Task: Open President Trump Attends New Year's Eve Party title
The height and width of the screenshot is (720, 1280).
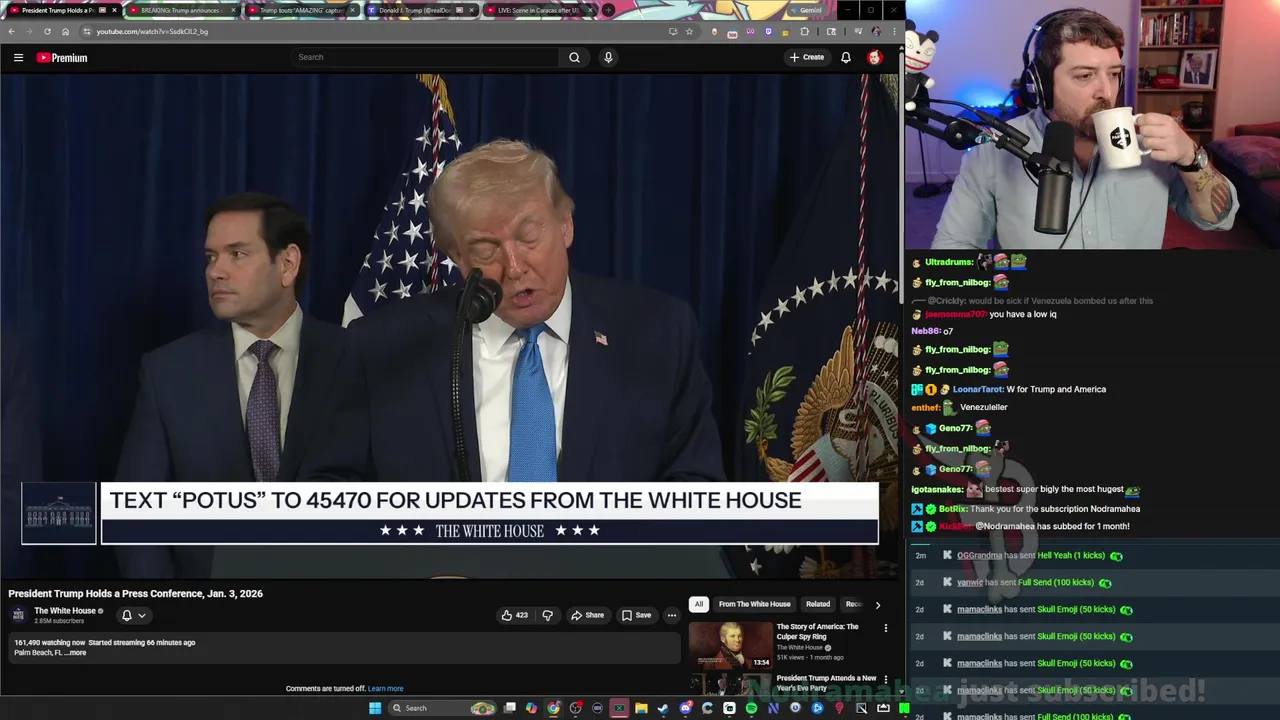Action: tap(826, 683)
